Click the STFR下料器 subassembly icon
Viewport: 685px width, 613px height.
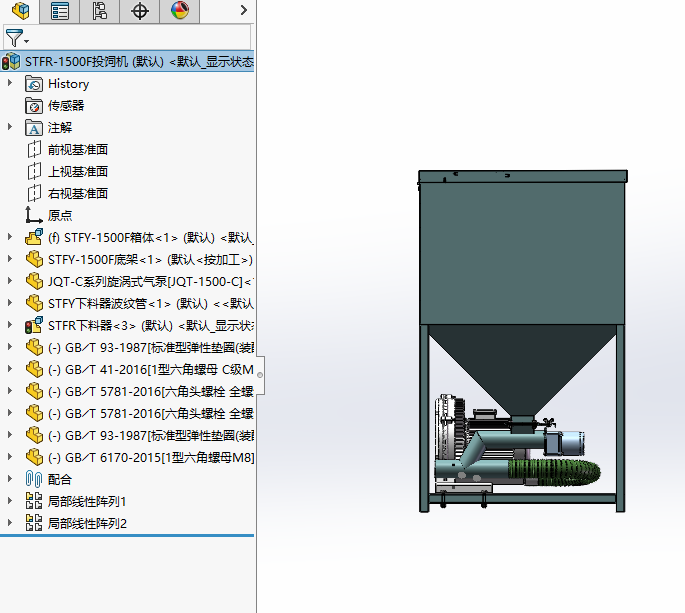(x=34, y=325)
